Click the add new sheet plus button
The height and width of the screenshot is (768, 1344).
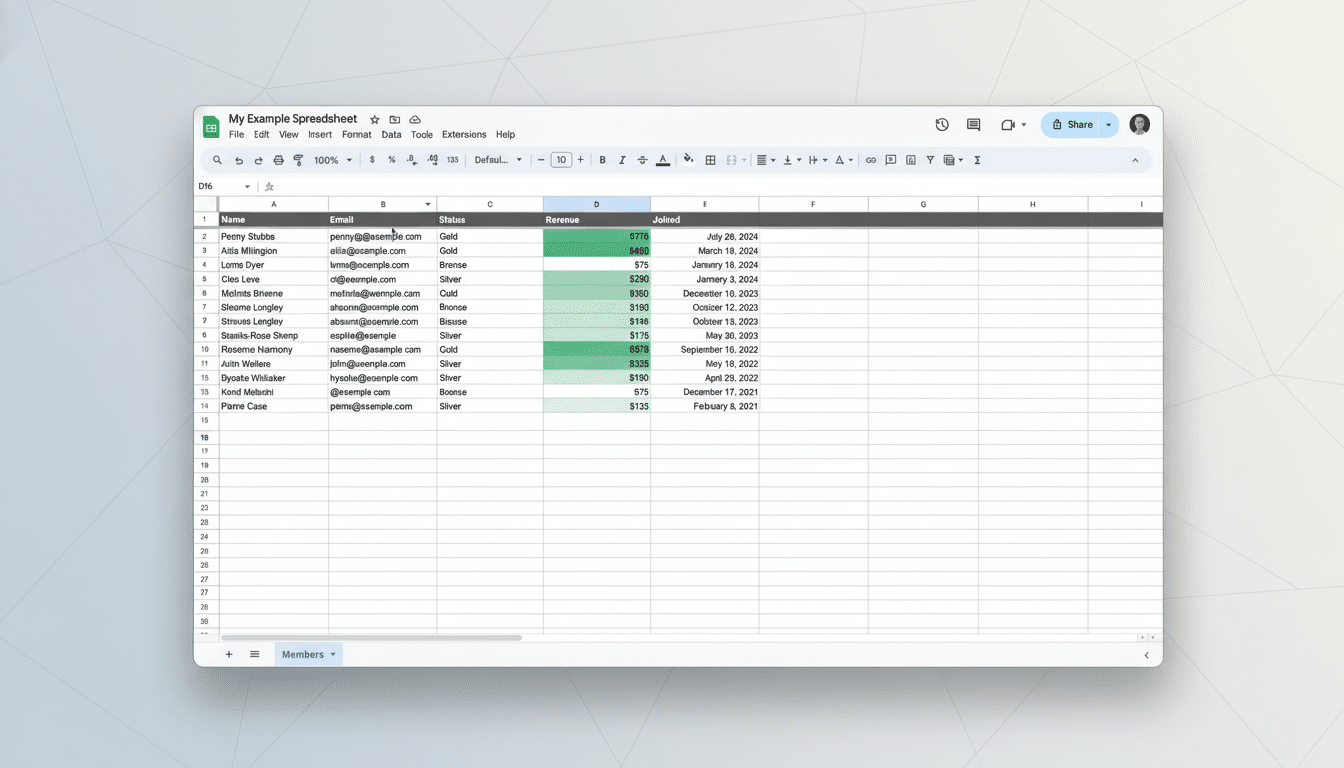coord(229,655)
